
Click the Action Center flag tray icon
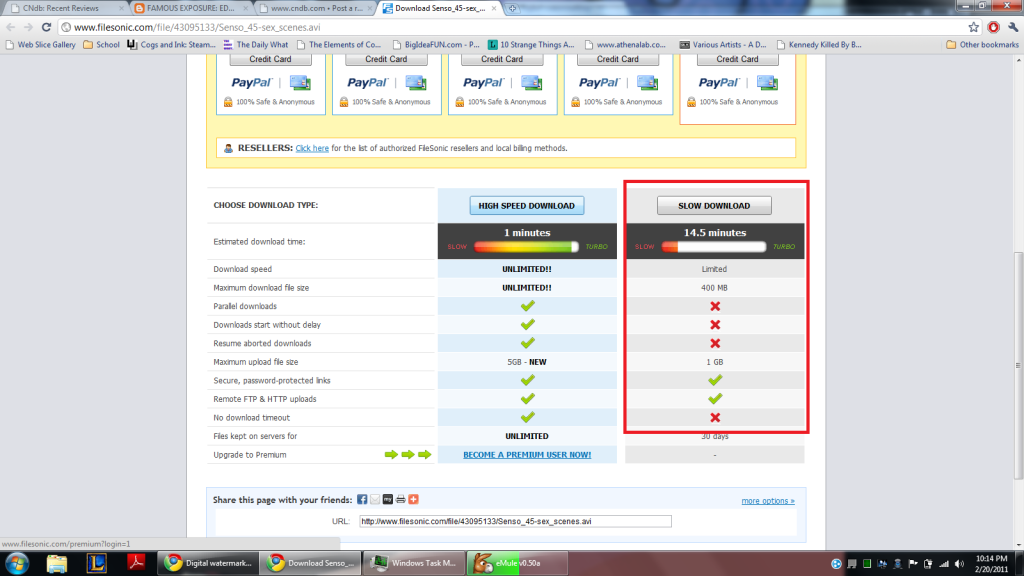913,564
